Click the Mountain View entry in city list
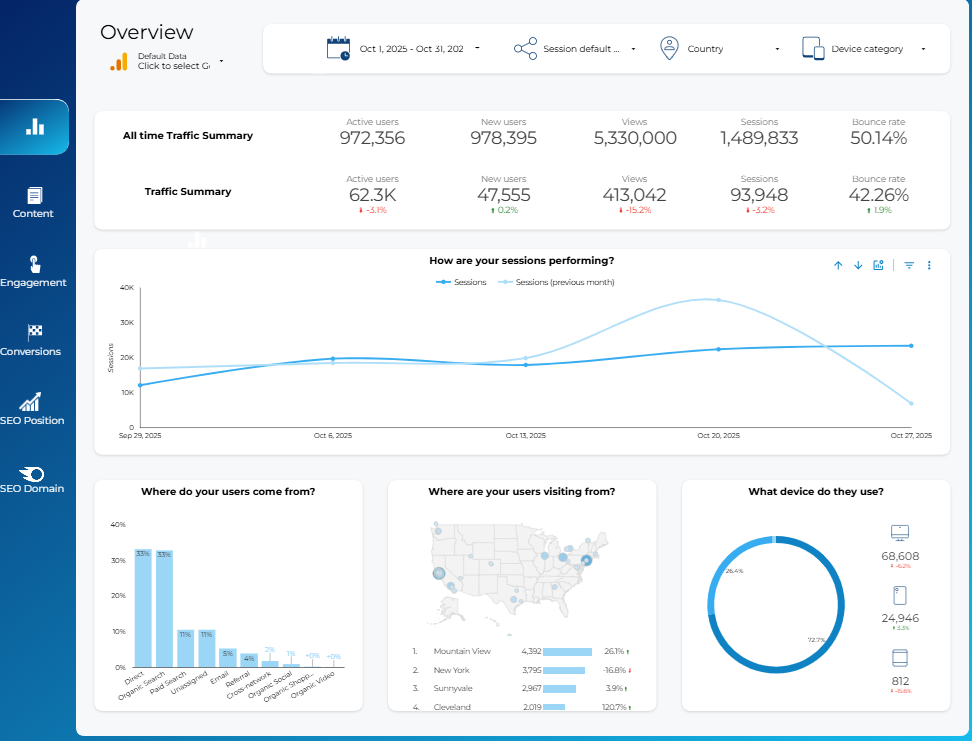The width and height of the screenshot is (972, 741). coord(463,651)
